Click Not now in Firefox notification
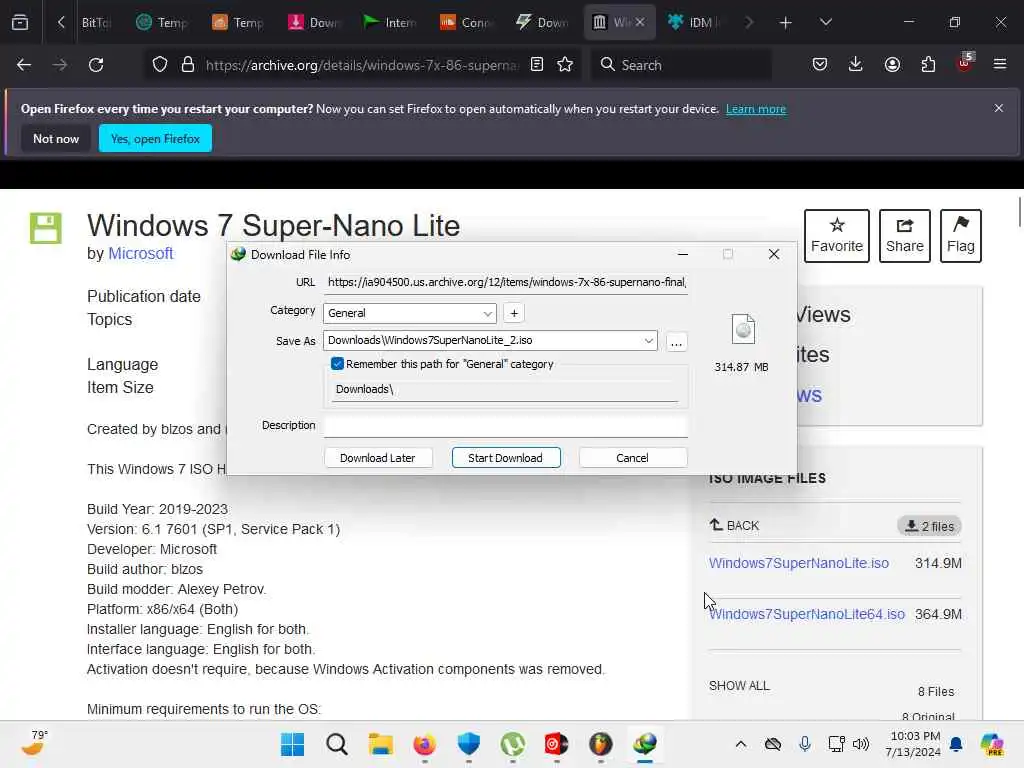1024x768 pixels. pyautogui.click(x=56, y=138)
